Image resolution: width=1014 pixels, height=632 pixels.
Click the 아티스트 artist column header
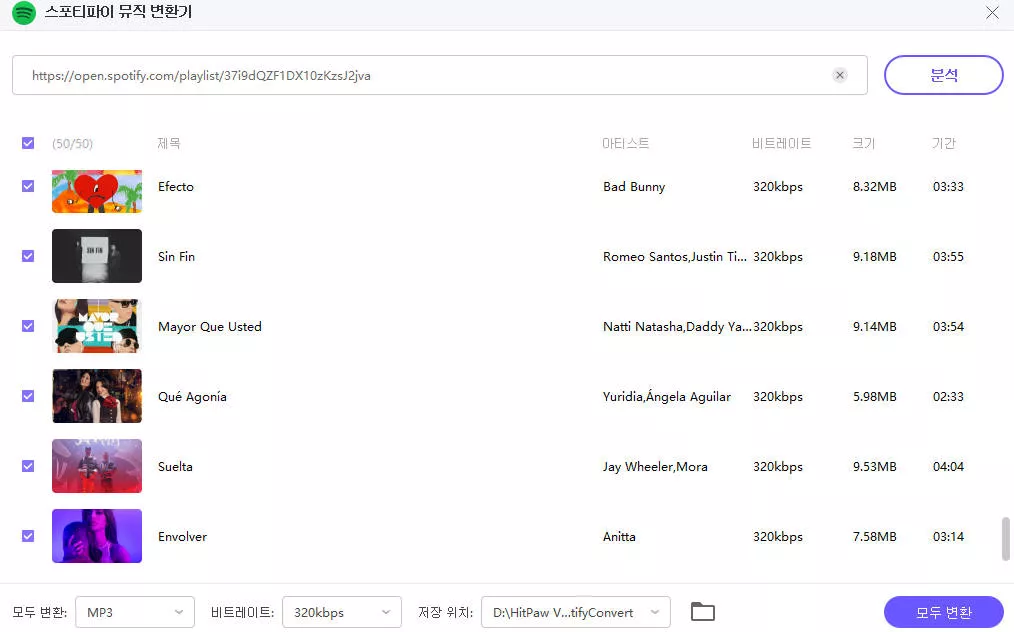pos(625,143)
